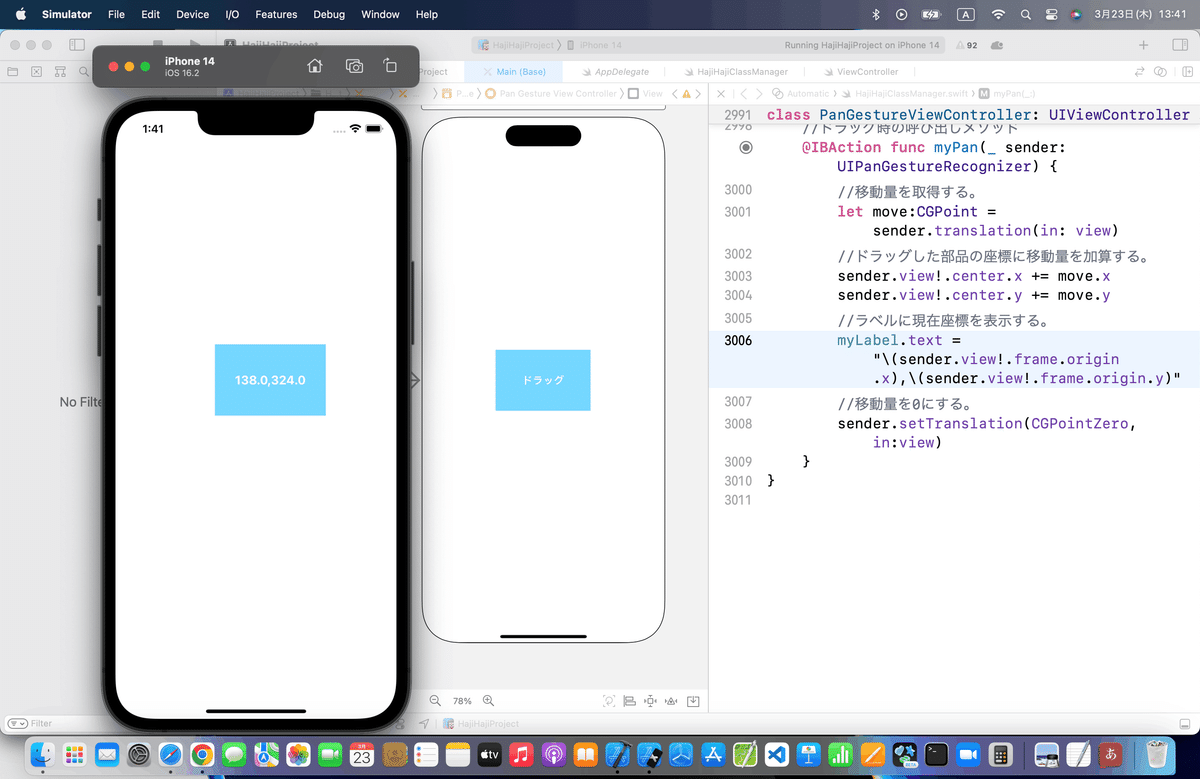Select the ドラッグ view in storyboard
Viewport: 1200px width, 779px height.
(543, 380)
